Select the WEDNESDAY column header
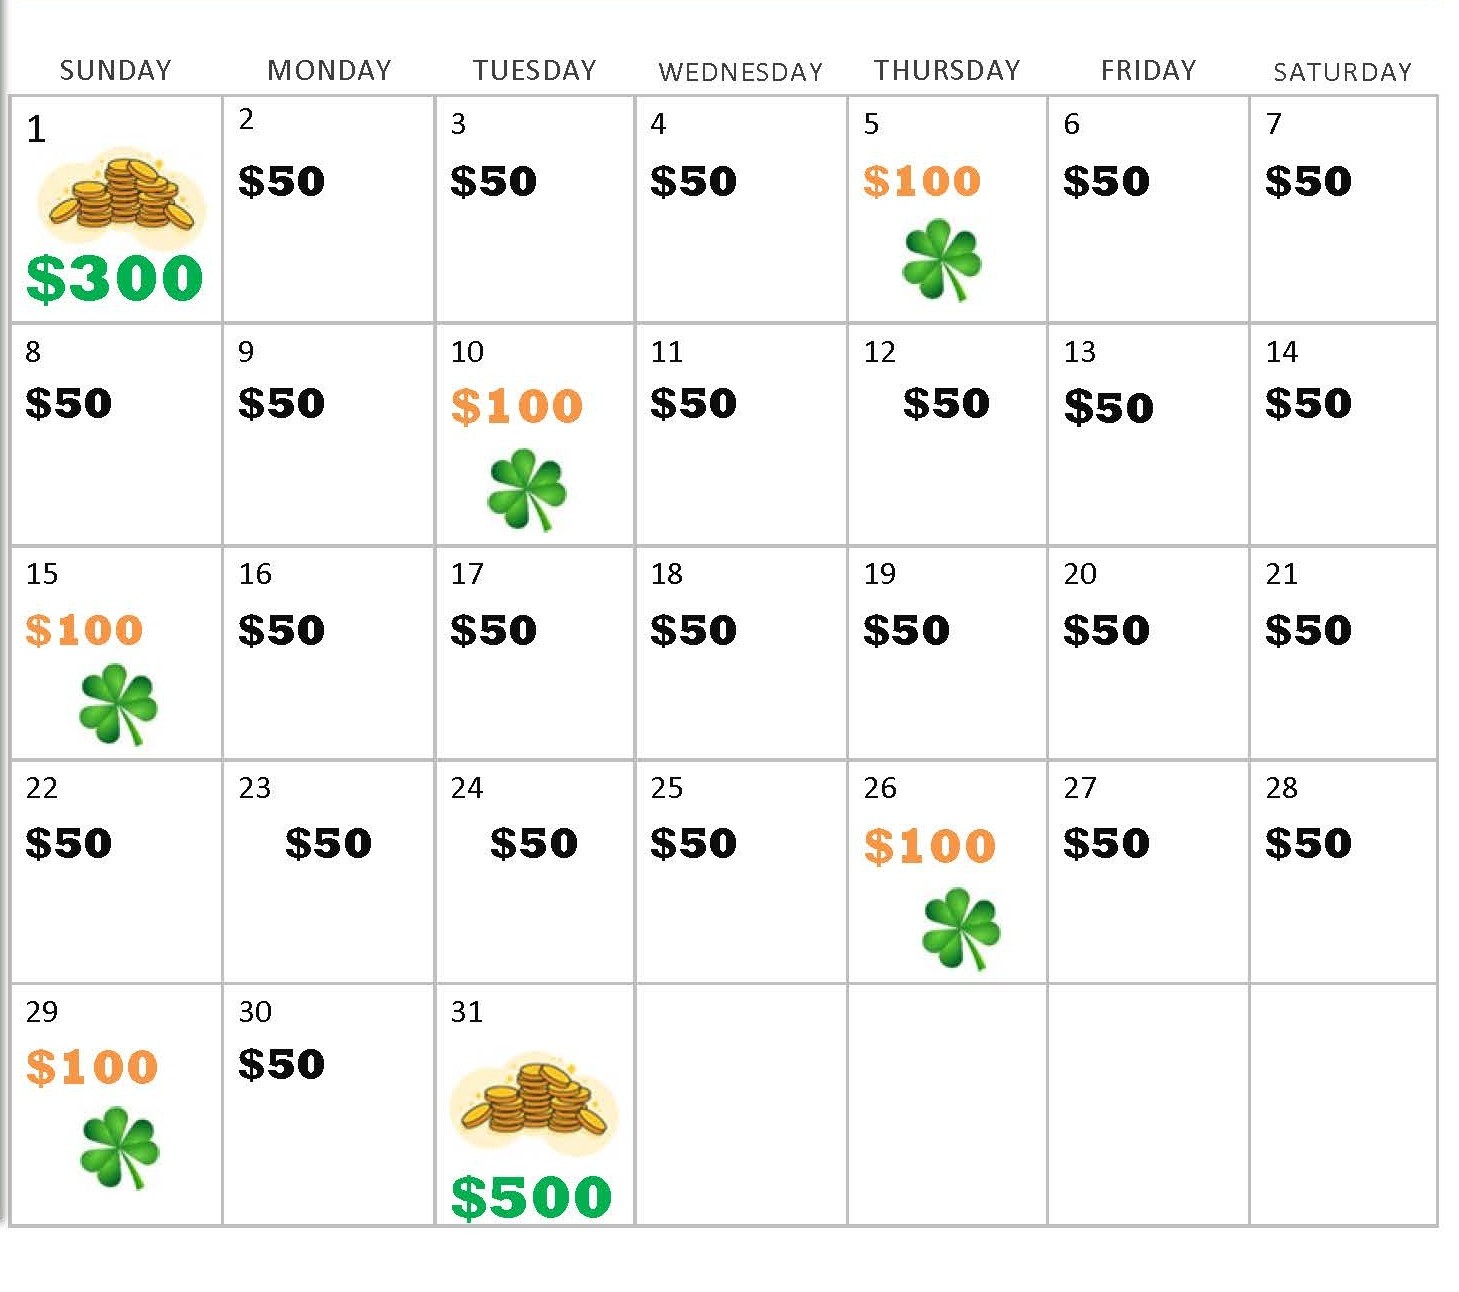 740,72
